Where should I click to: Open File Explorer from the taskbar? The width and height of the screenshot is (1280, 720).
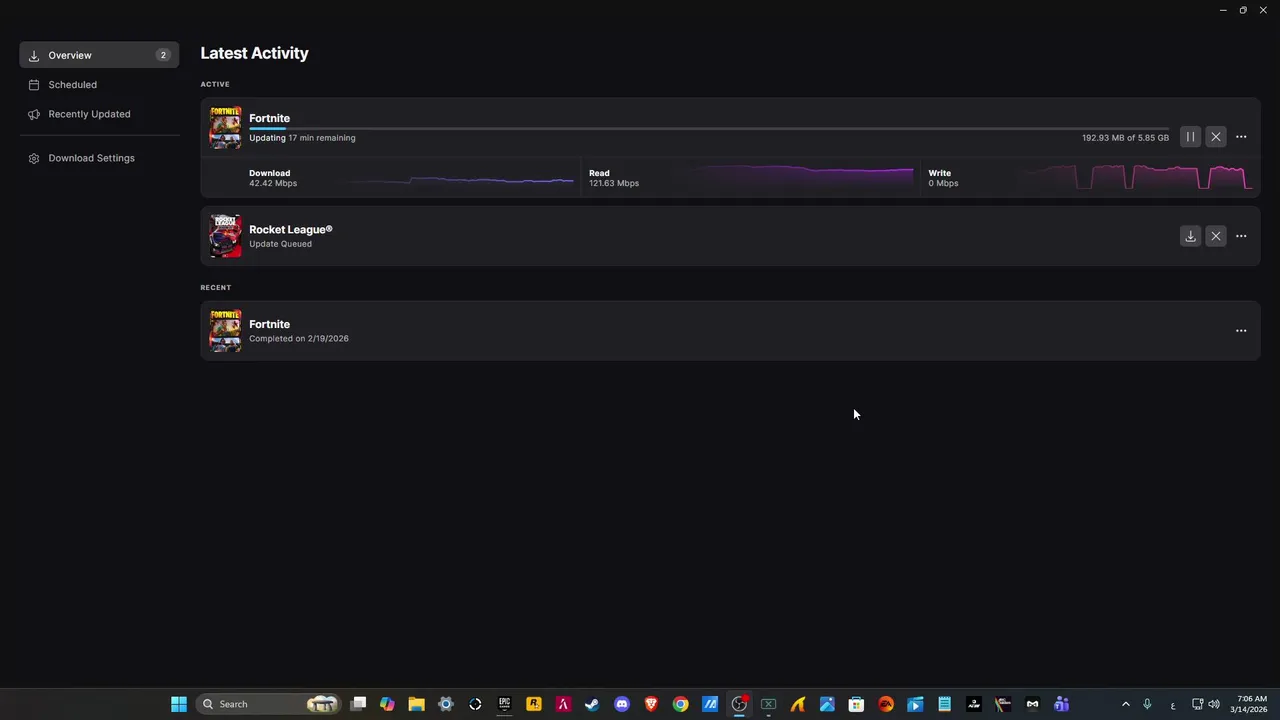point(416,704)
